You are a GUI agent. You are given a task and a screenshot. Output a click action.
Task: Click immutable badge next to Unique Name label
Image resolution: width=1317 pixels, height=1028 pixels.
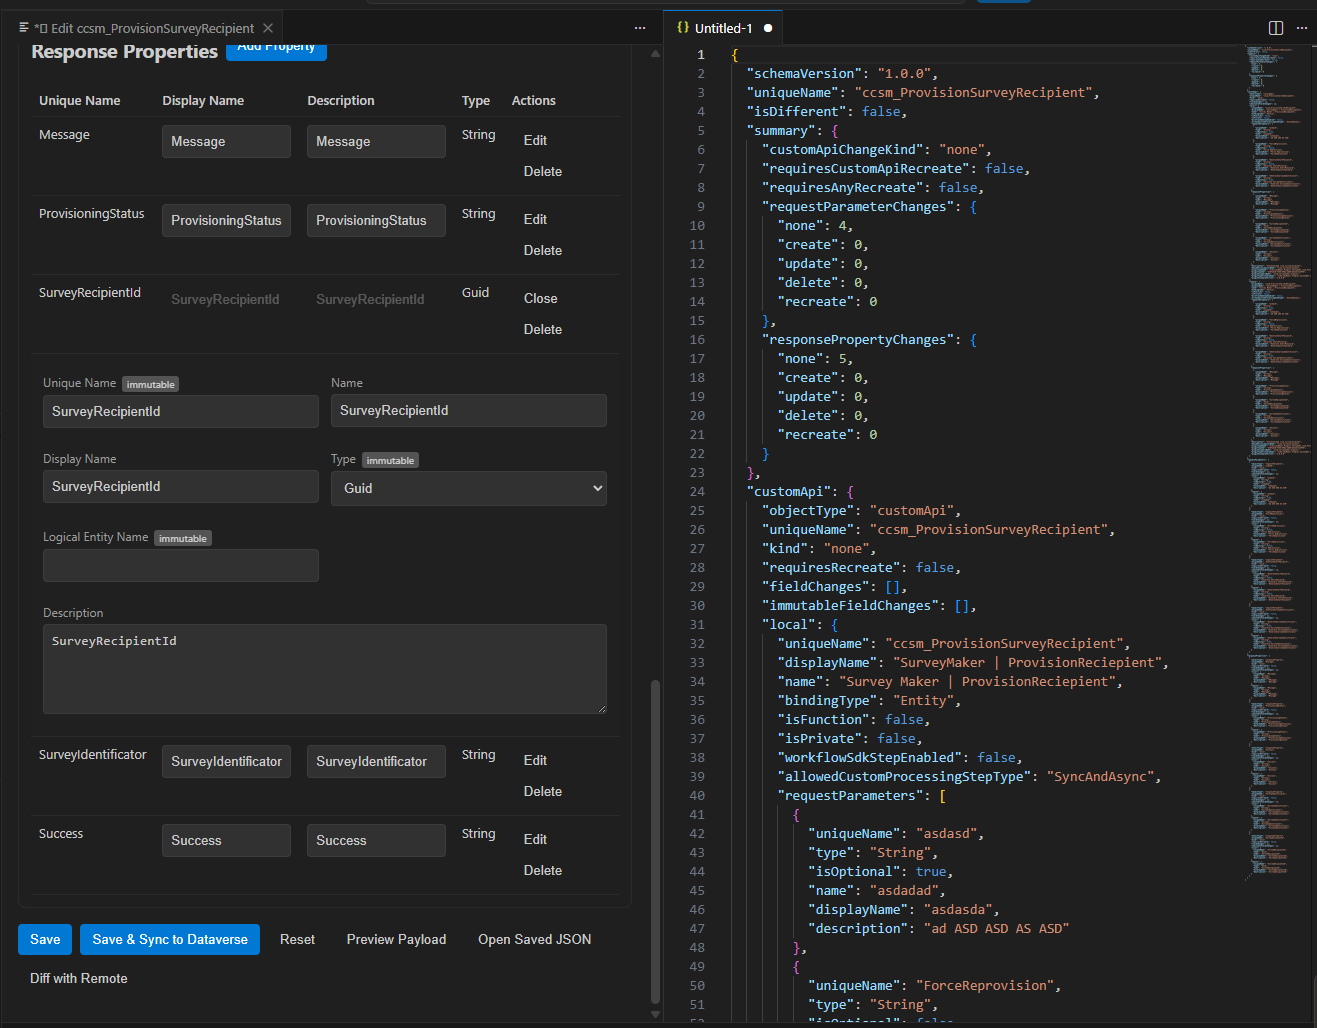click(x=150, y=384)
